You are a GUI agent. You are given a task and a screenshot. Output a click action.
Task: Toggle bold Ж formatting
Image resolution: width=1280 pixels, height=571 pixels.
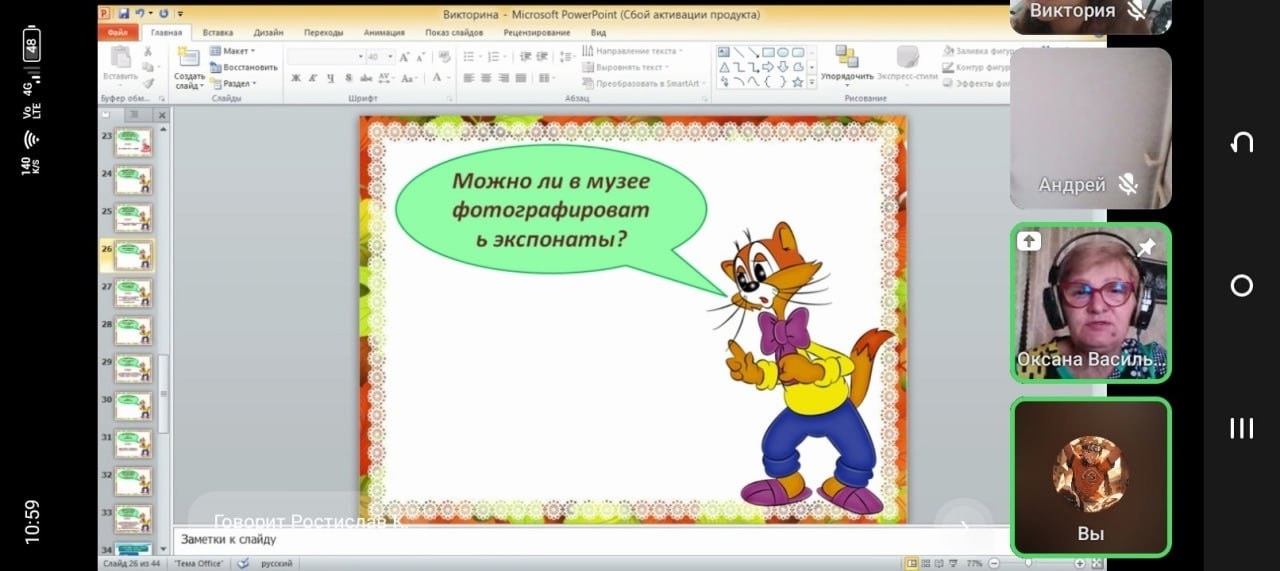[296, 78]
